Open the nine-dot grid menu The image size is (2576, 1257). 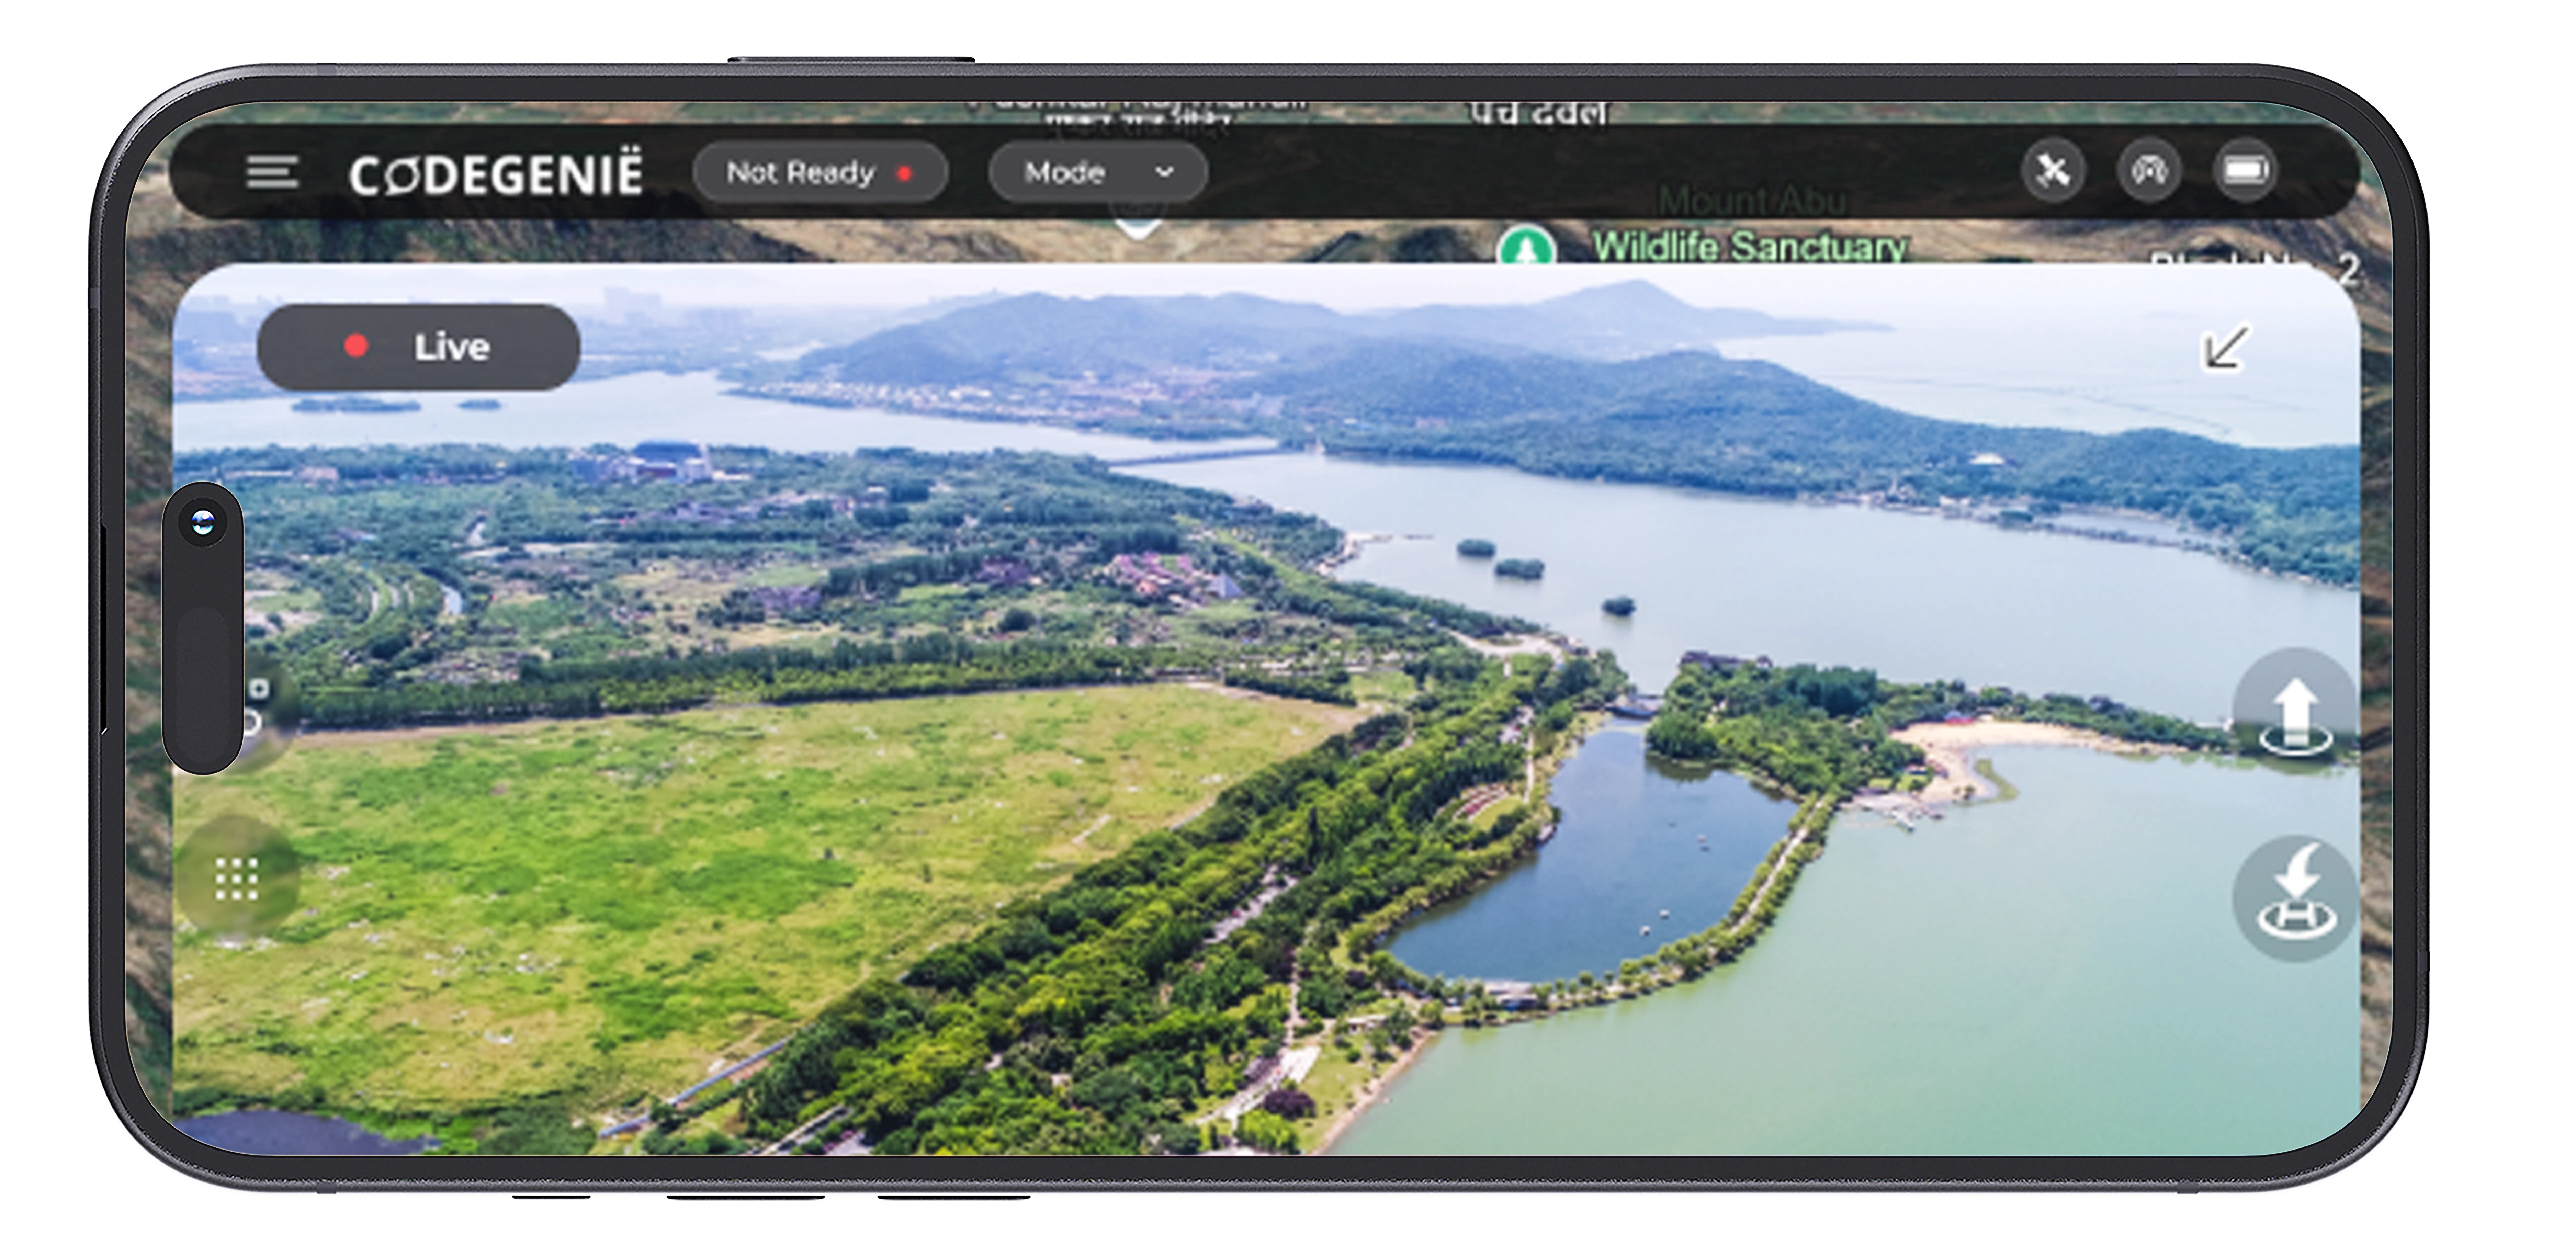[x=237, y=879]
